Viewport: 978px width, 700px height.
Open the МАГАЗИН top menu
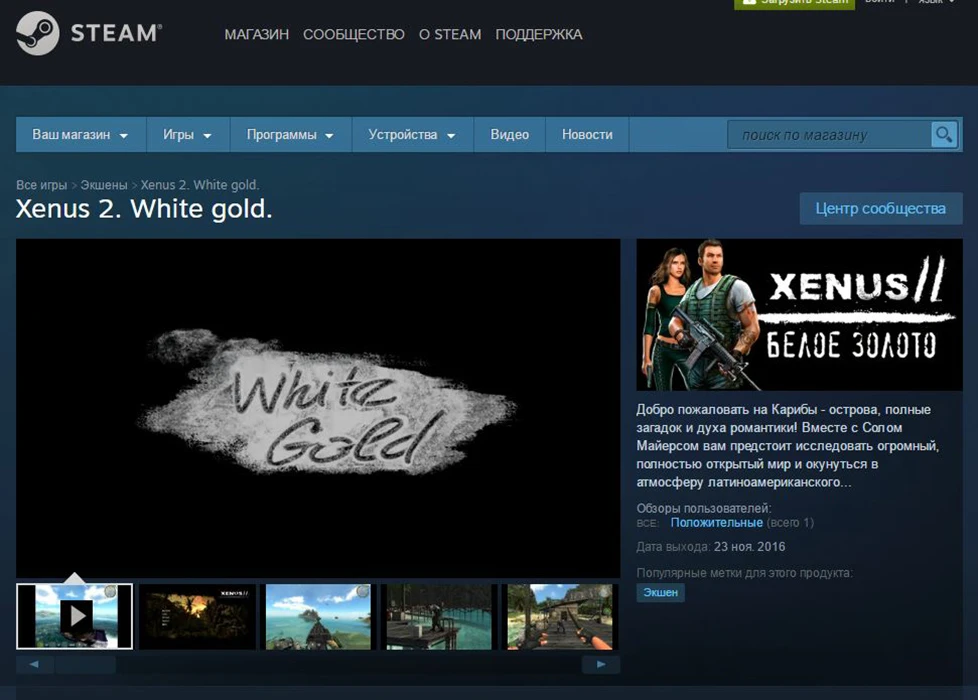point(256,34)
